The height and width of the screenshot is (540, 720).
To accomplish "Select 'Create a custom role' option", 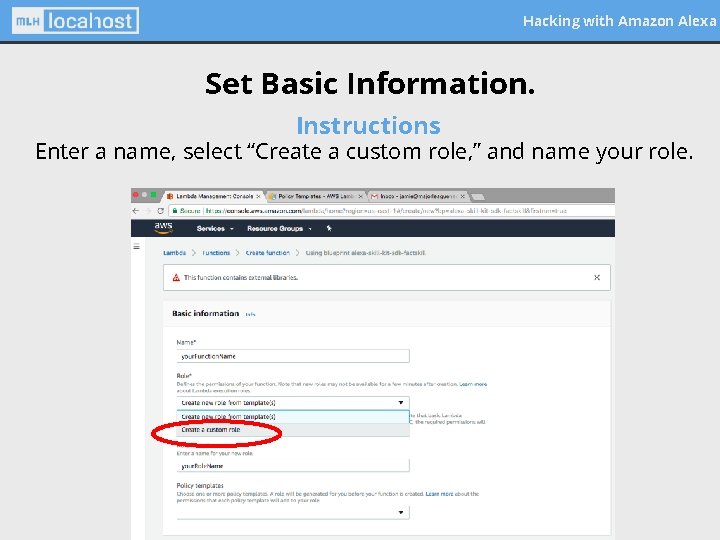I will point(293,429).
